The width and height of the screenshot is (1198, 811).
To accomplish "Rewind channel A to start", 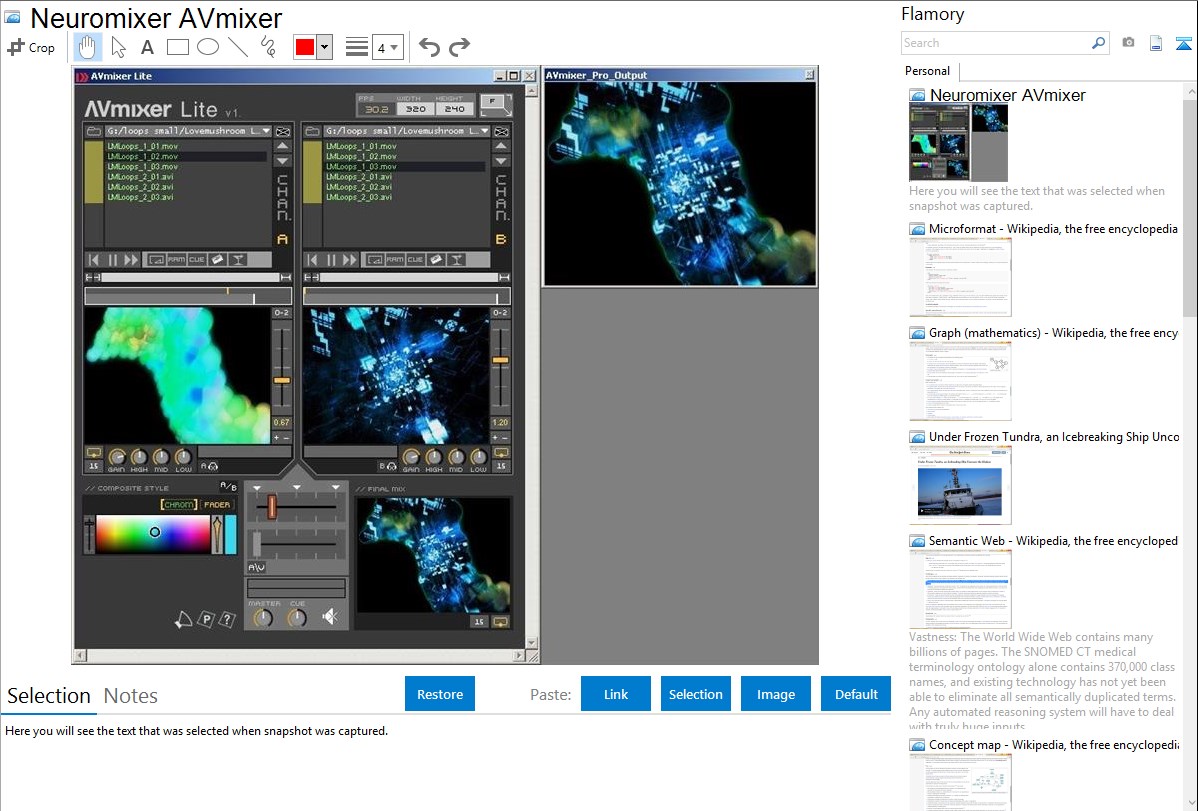I will click(x=94, y=260).
